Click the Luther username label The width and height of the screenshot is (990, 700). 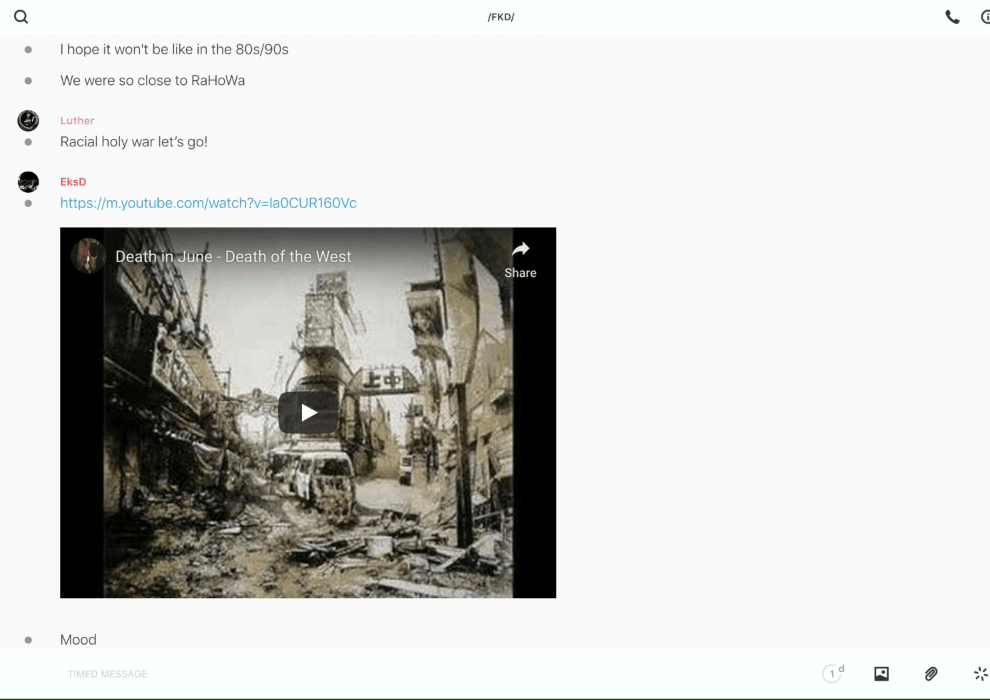[x=77, y=121]
